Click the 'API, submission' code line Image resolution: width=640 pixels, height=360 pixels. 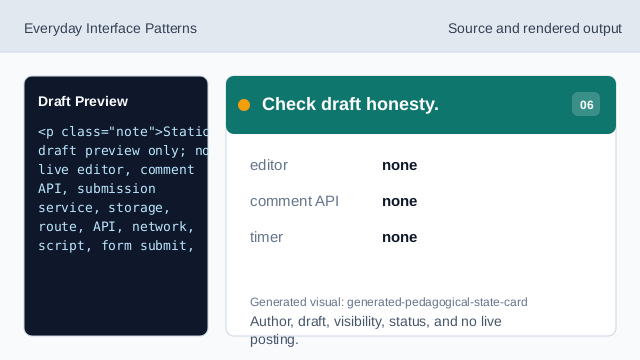pyautogui.click(x=97, y=189)
